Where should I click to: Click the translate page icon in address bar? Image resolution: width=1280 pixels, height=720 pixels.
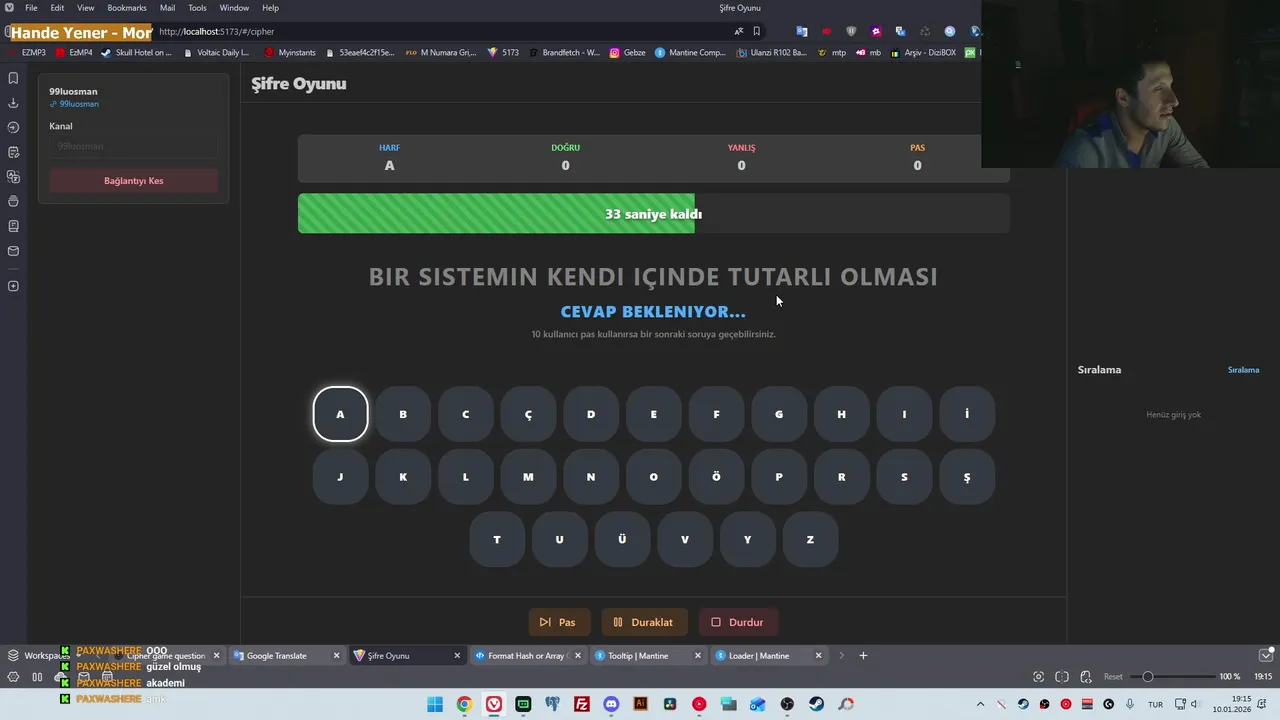[739, 31]
